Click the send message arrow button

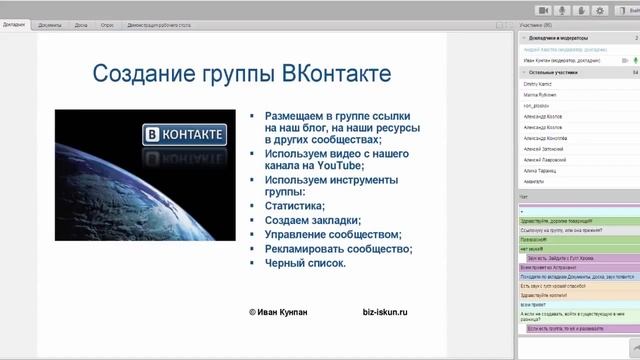click(635, 348)
